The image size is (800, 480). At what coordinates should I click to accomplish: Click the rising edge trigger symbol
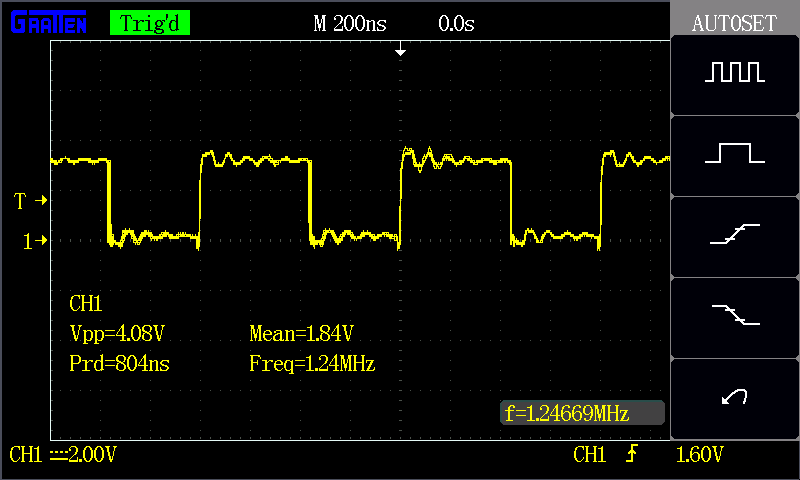pyautogui.click(x=631, y=455)
